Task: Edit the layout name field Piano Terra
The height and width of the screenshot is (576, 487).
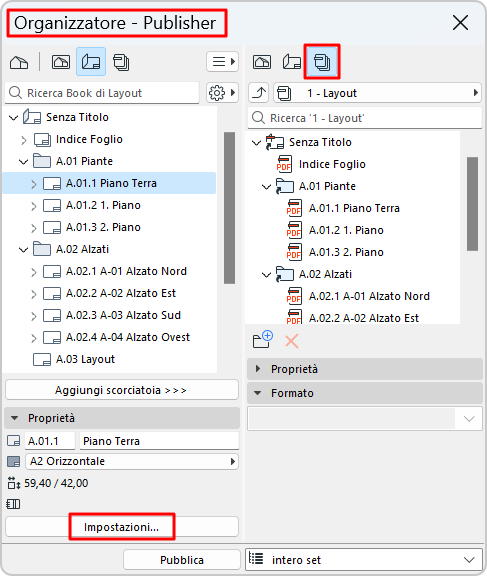Action: [x=159, y=441]
